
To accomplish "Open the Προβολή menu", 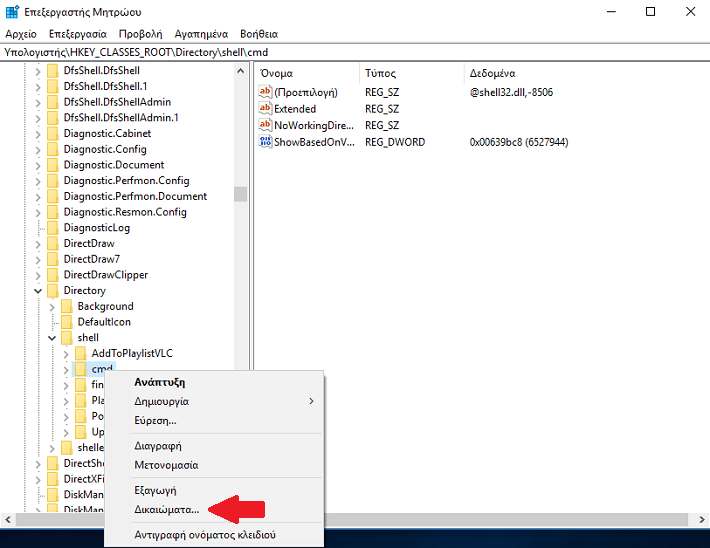I will pyautogui.click(x=140, y=34).
